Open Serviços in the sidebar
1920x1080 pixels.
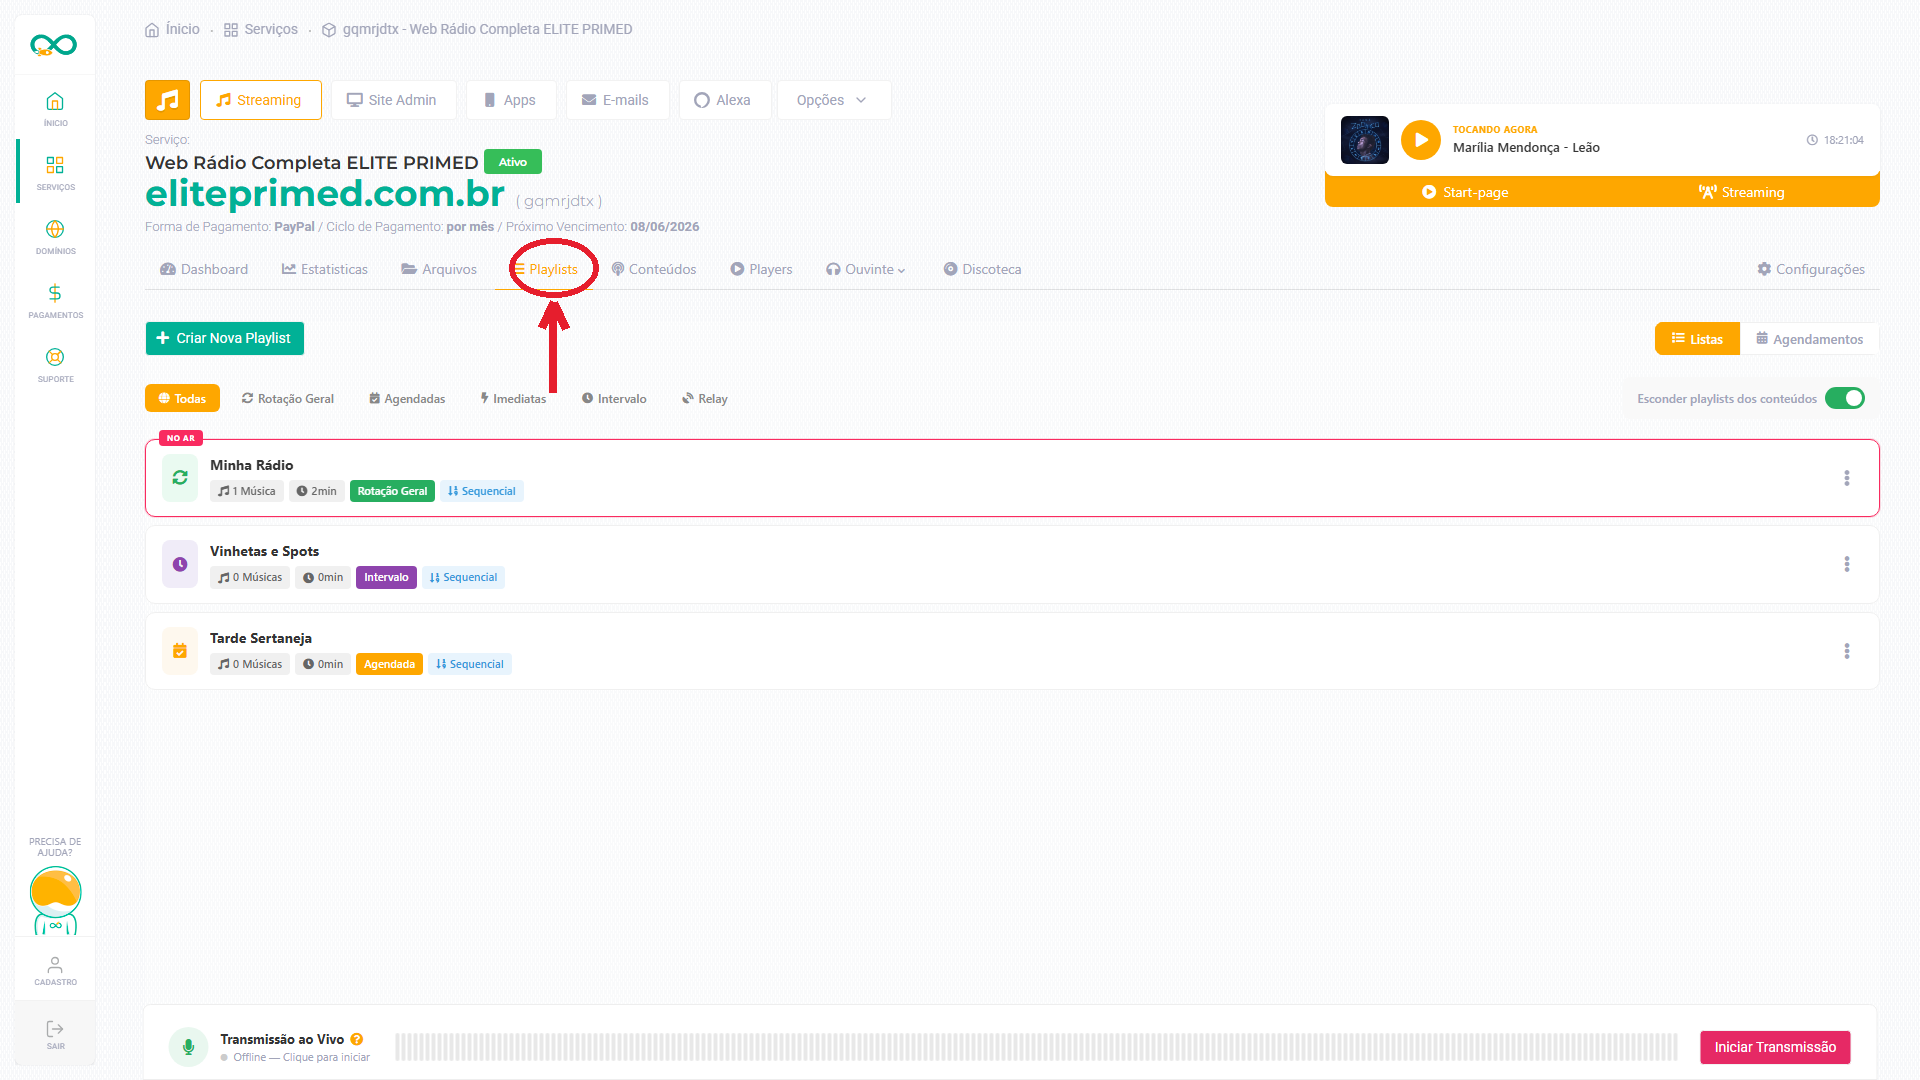pyautogui.click(x=55, y=172)
